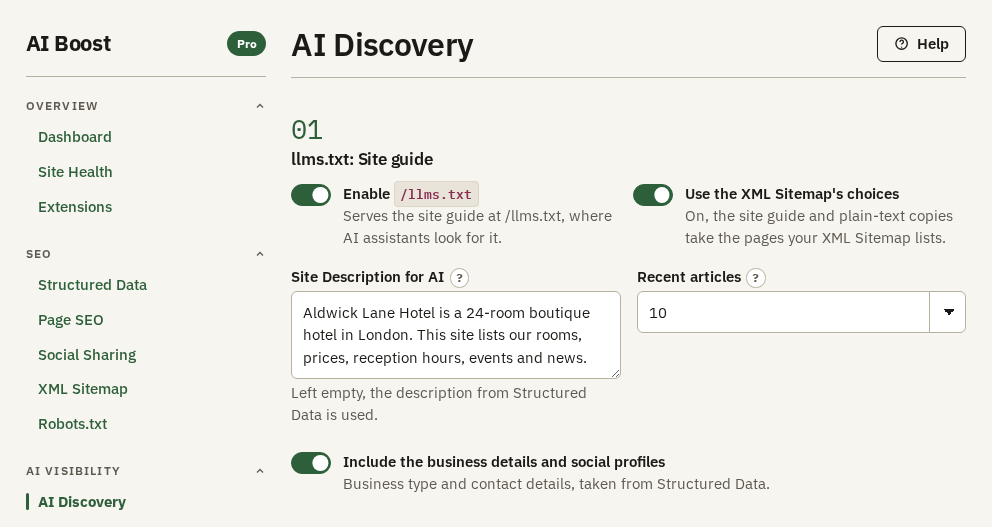
Task: Show help for Site Description for AI
Action: point(459,278)
